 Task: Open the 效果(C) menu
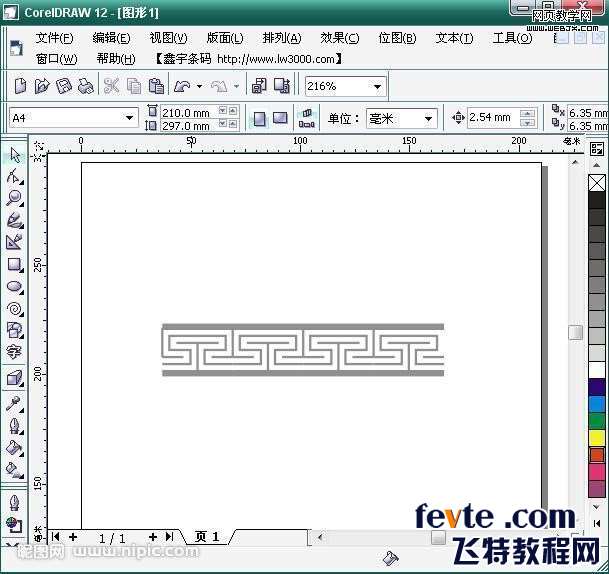339,38
